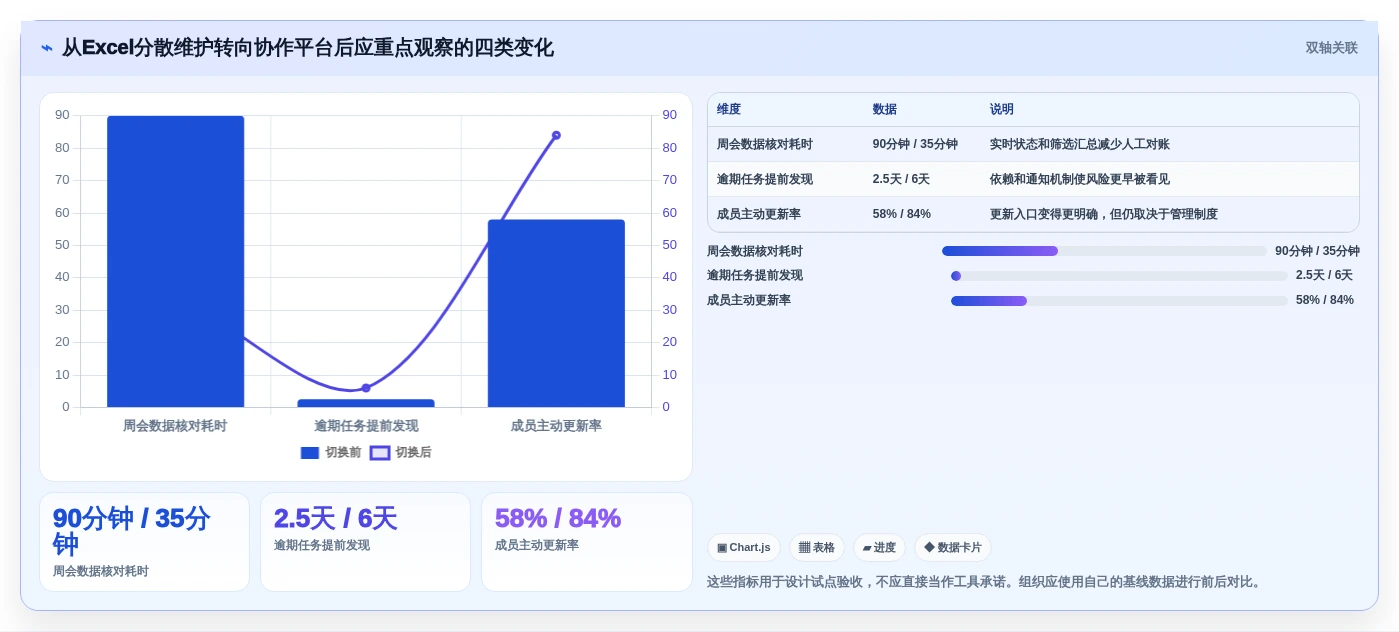Click the progress value 2.5天 / 6天
This screenshot has height=632, width=1399.
[x=1324, y=276]
